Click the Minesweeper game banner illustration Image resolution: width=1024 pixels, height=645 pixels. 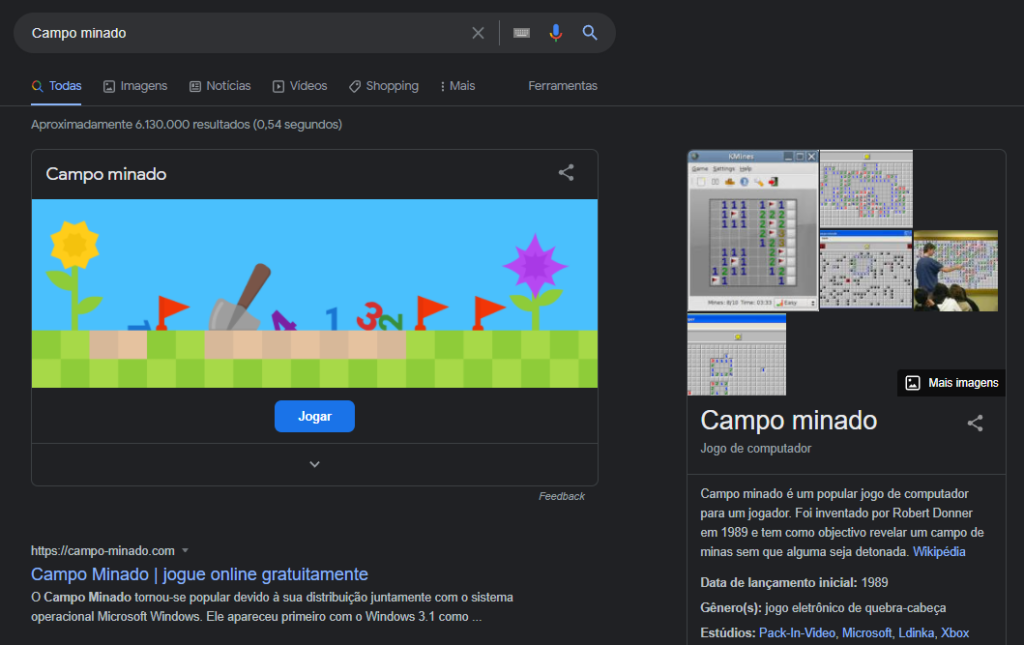coord(315,293)
